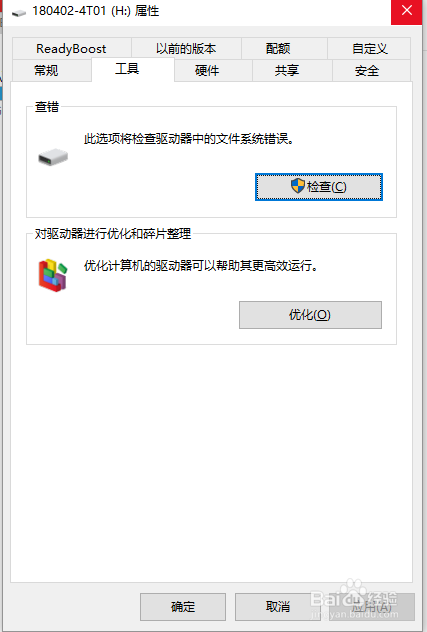The width and height of the screenshot is (427, 632).
Task: Open the 安全 tab
Action: tap(367, 71)
